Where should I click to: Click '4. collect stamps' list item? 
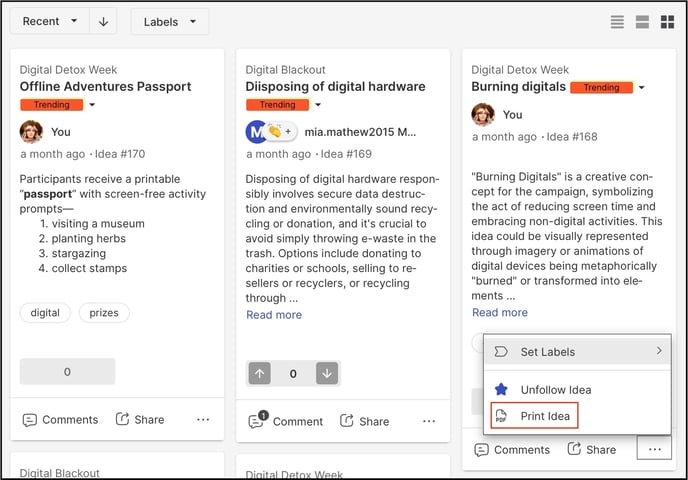pyautogui.click(x=82, y=268)
